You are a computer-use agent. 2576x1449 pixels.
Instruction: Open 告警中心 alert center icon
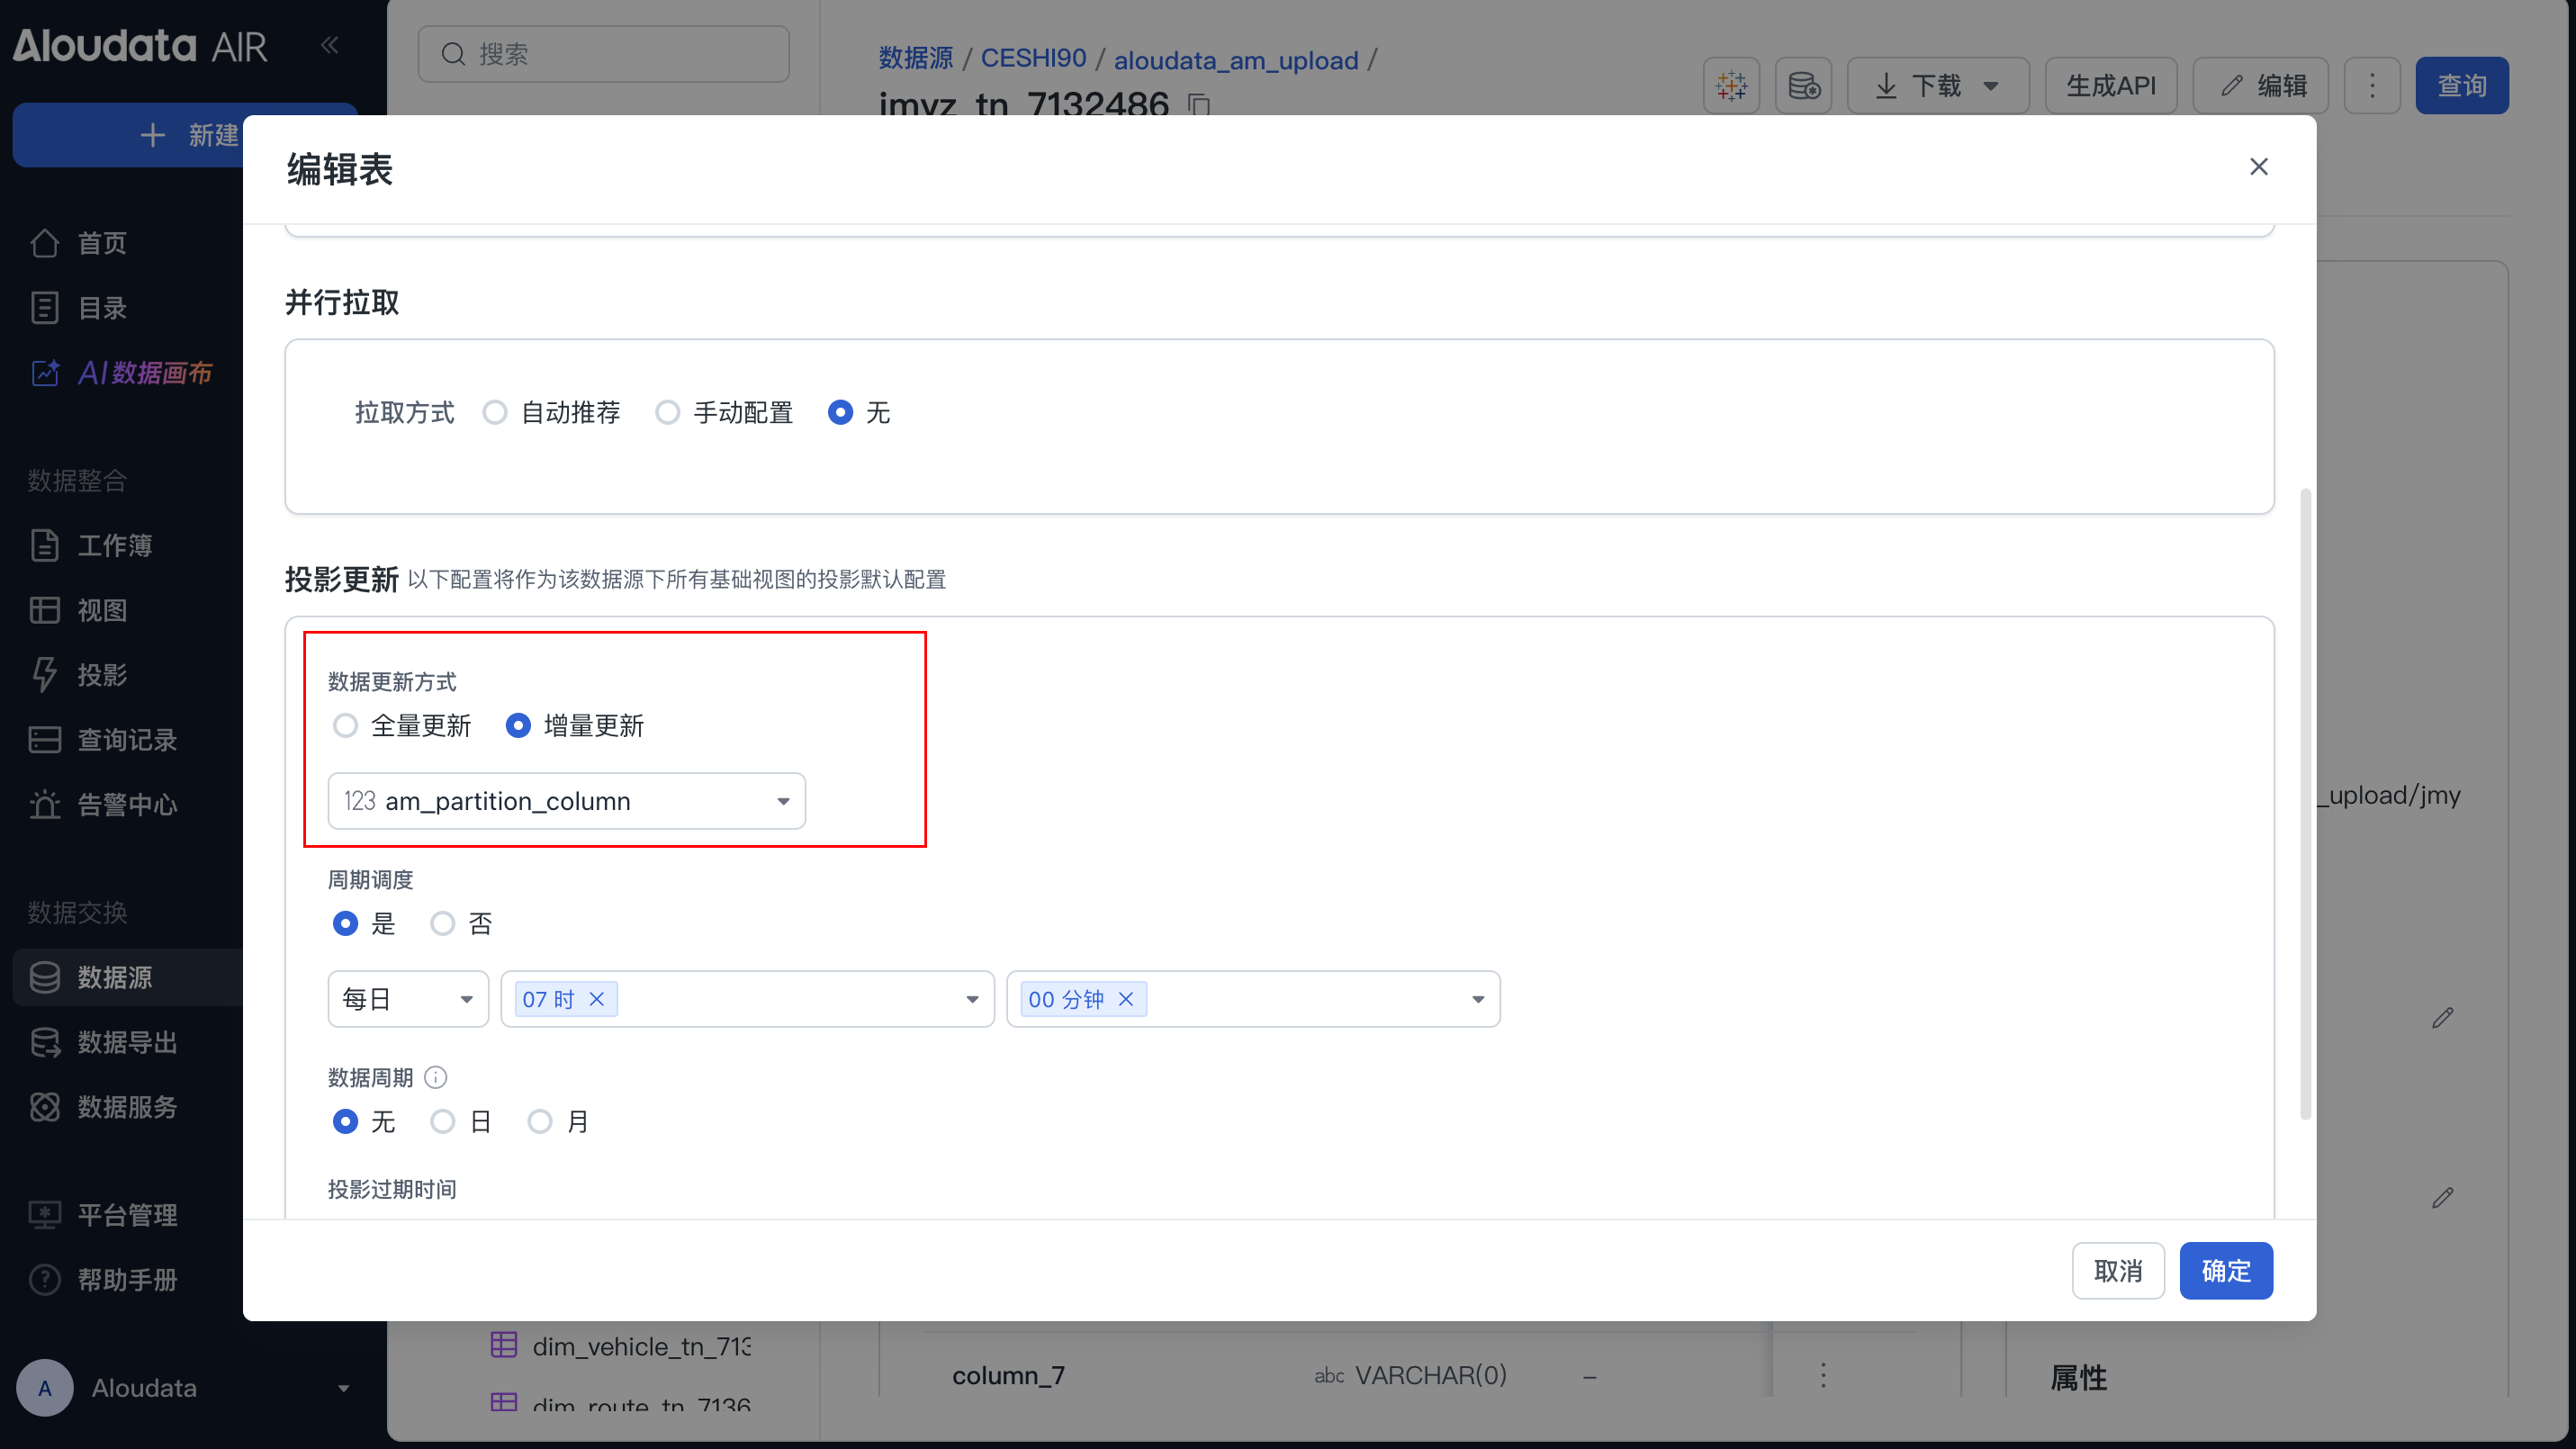45,805
